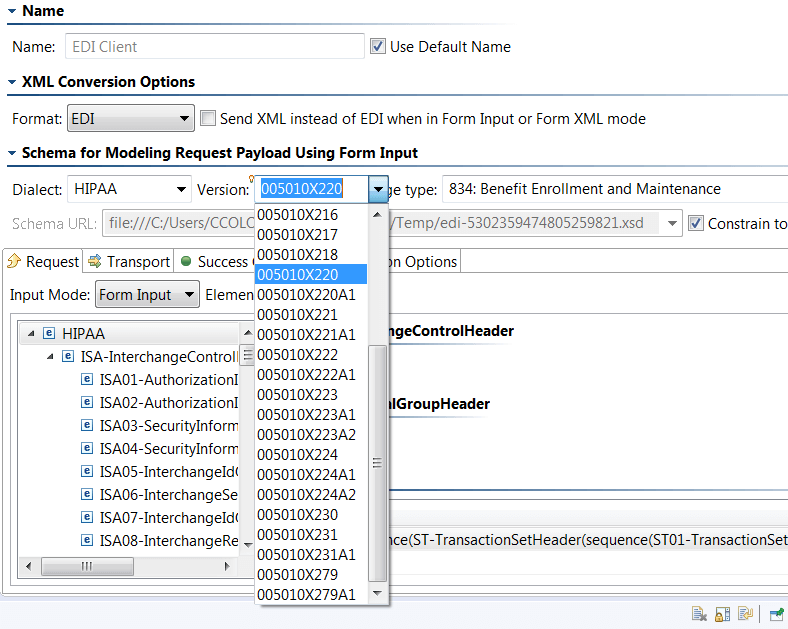
Task: Select version 005010X221 from list
Action: 311,314
